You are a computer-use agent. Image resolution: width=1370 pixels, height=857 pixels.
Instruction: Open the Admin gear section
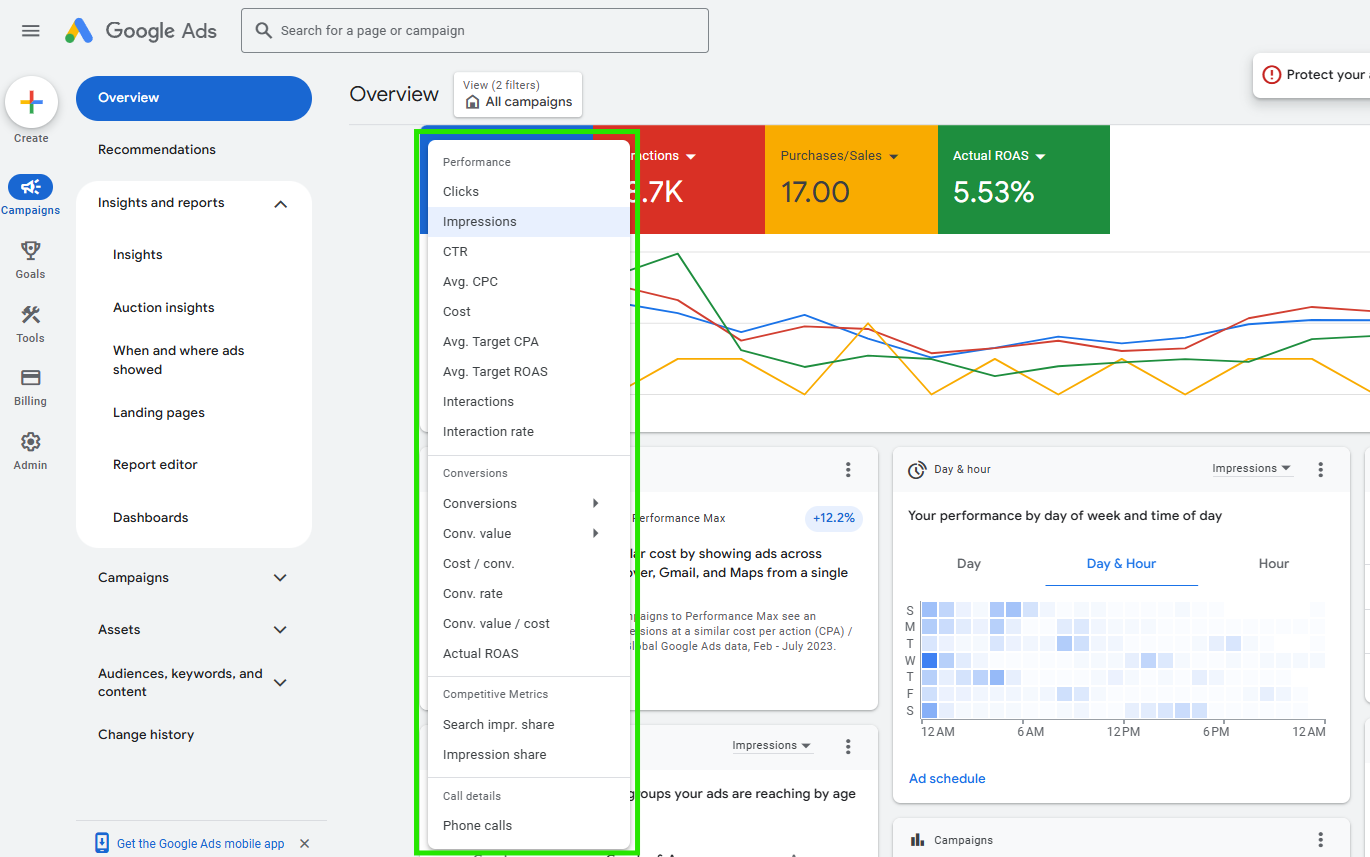[x=30, y=442]
